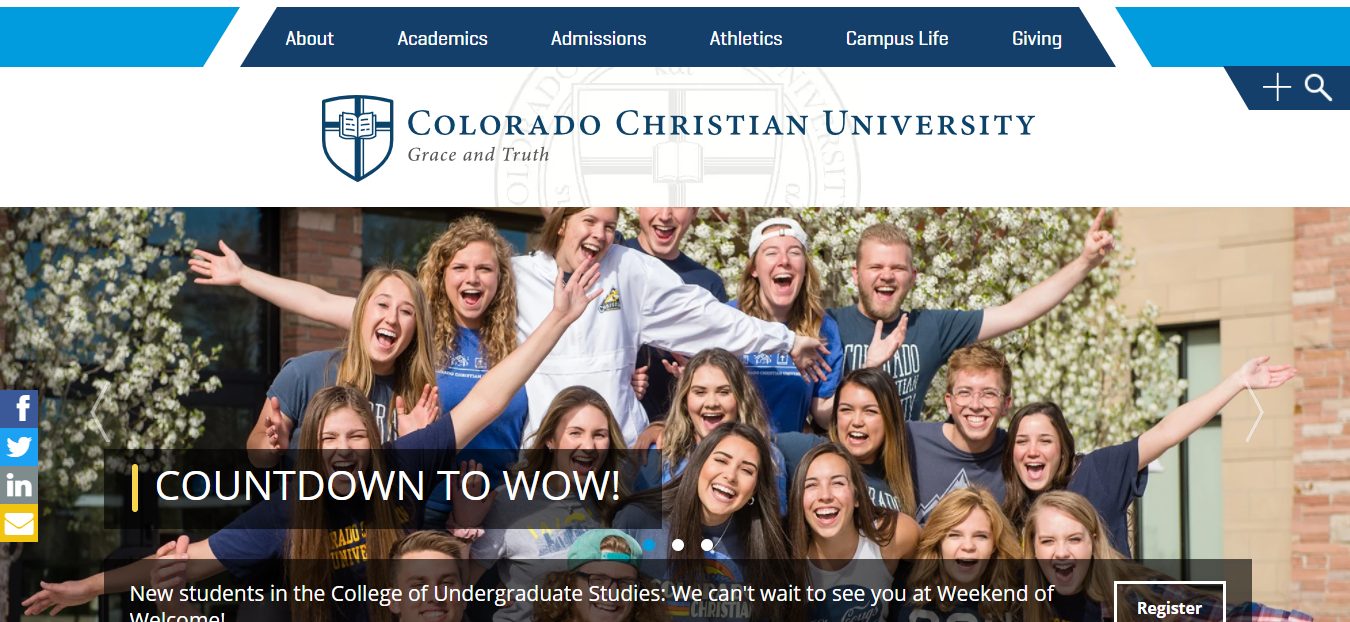Open the Campus Life menu
Screen dimensions: 1350x622
(x=897, y=39)
